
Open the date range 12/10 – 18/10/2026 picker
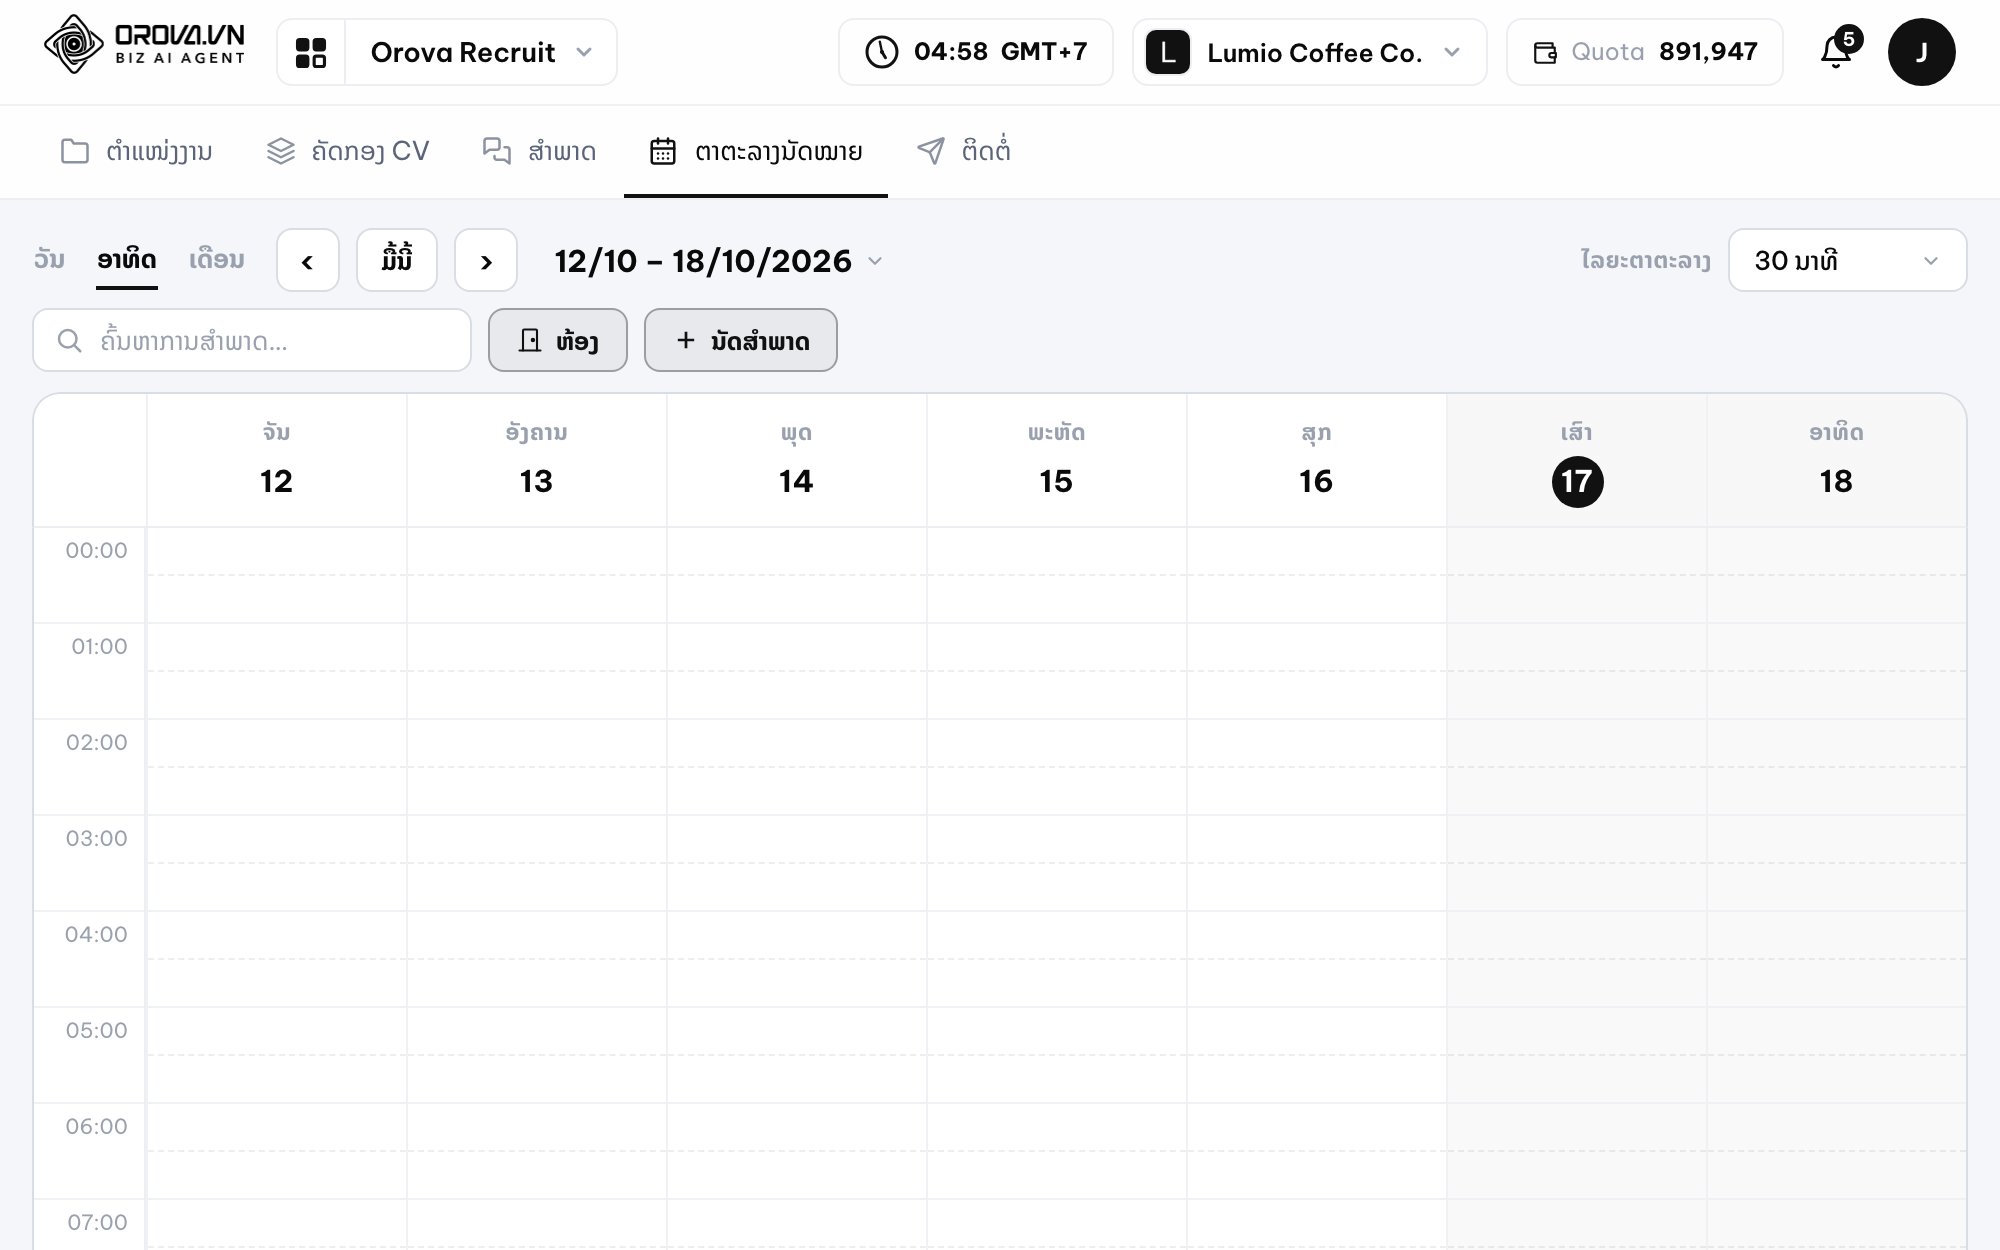click(x=719, y=261)
